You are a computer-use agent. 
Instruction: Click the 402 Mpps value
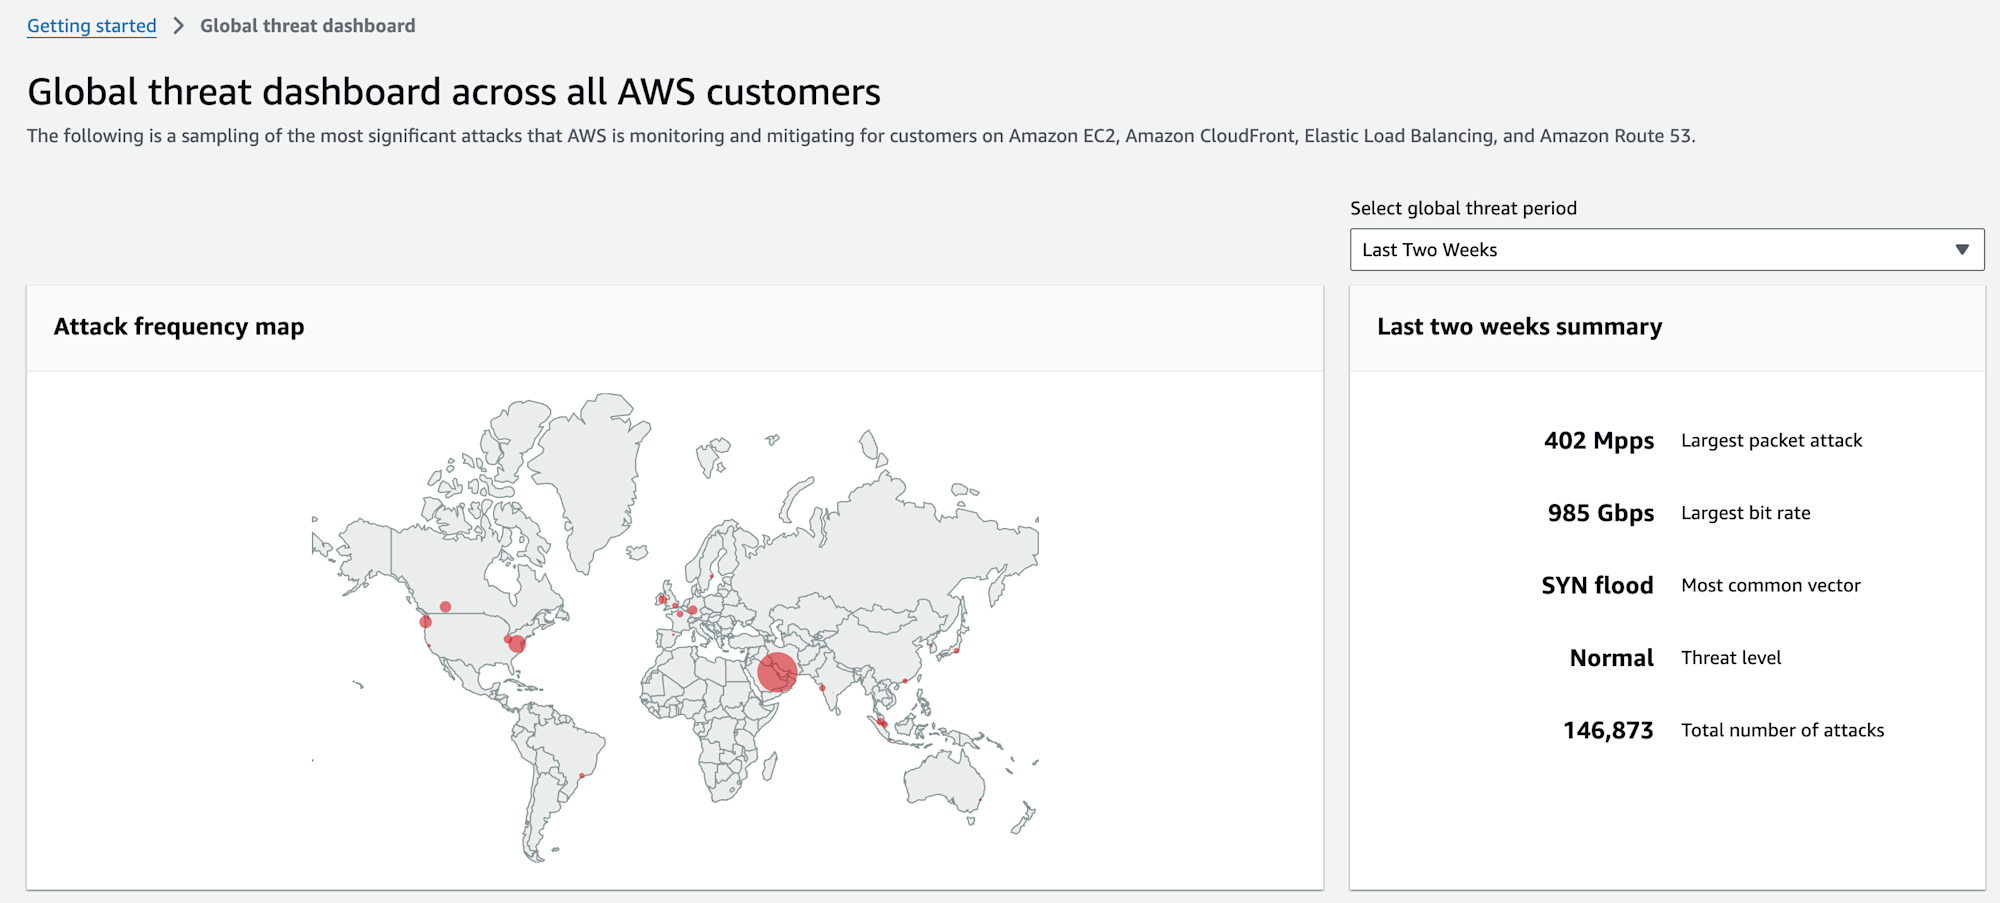click(1599, 441)
